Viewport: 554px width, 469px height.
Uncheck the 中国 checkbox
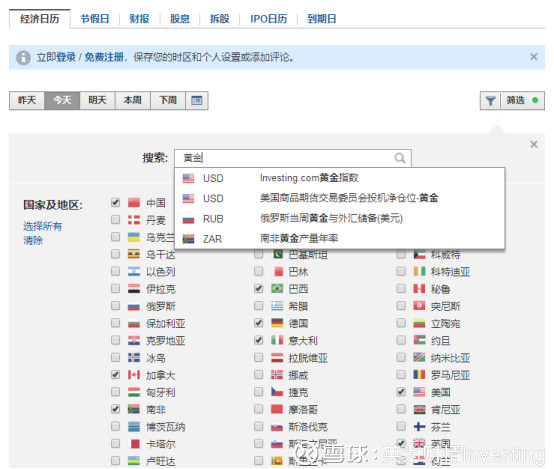point(115,202)
